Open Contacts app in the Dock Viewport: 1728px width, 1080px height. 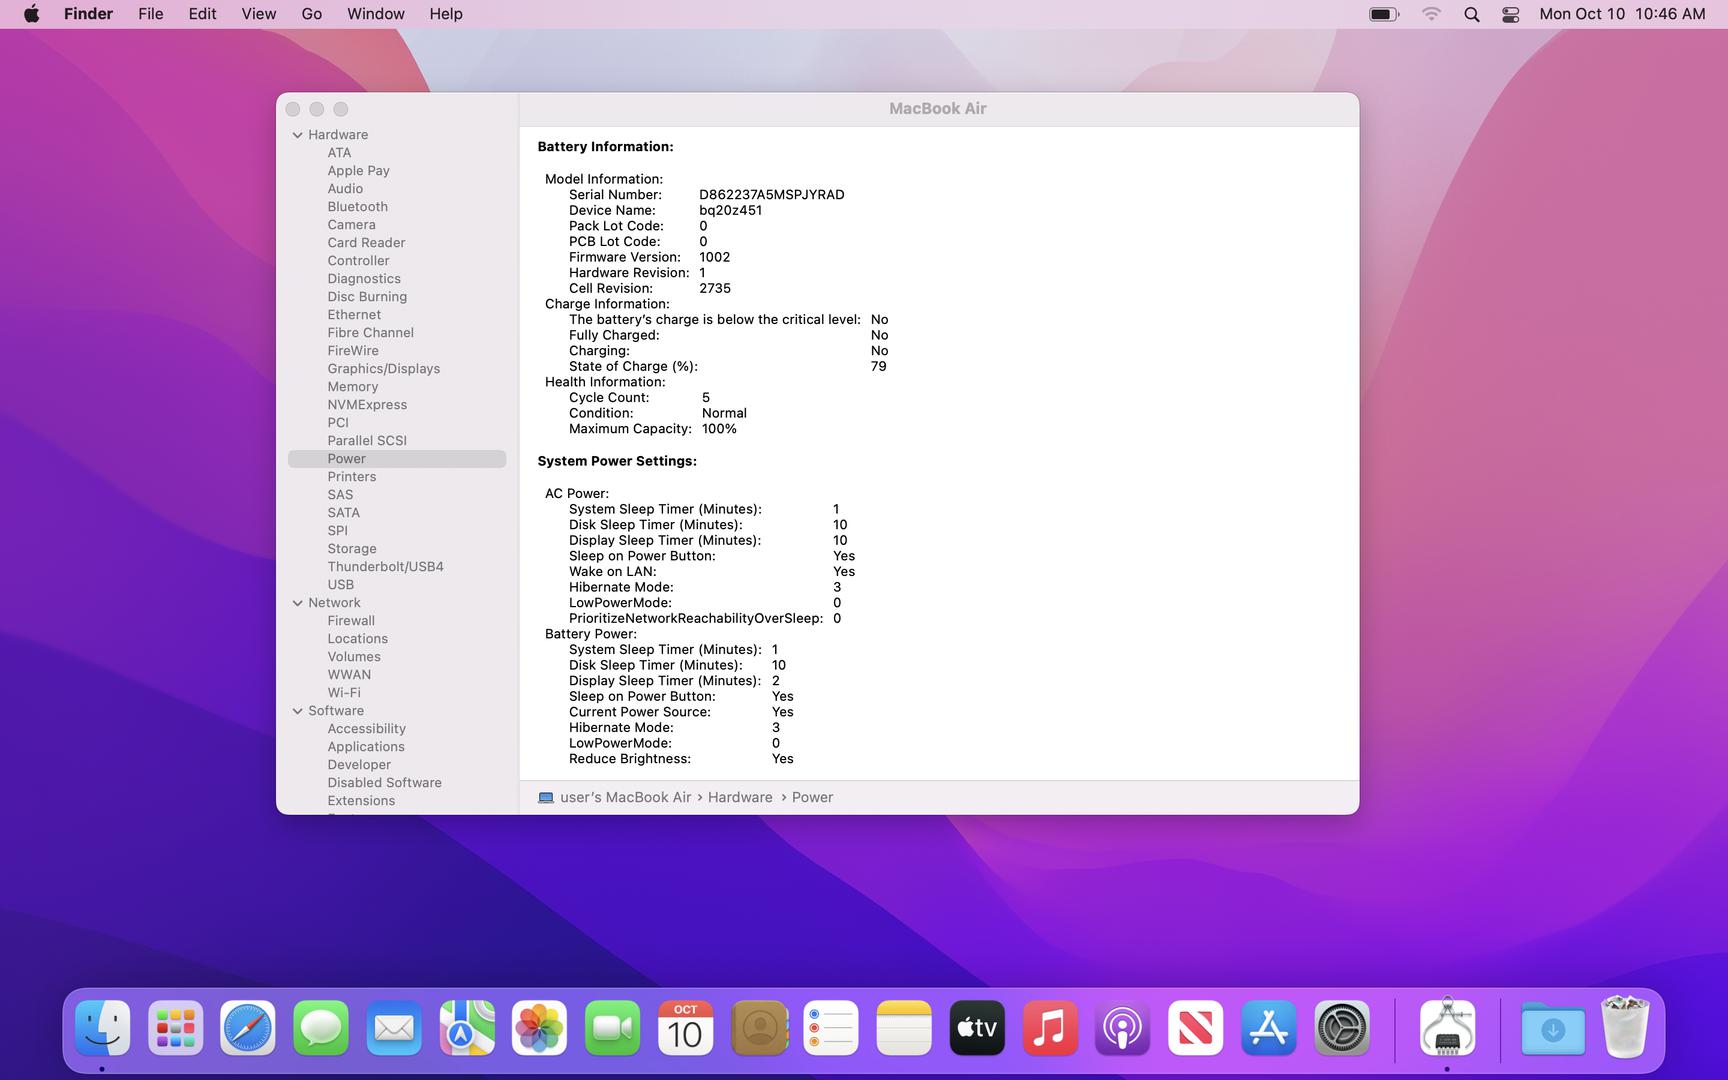tap(758, 1027)
